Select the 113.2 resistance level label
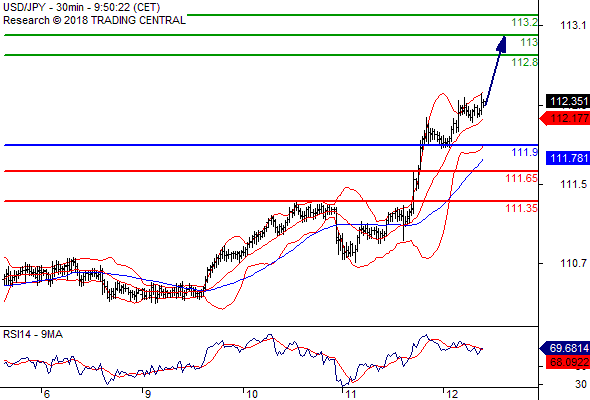Image resolution: width=590 pixels, height=400 pixels. click(525, 22)
